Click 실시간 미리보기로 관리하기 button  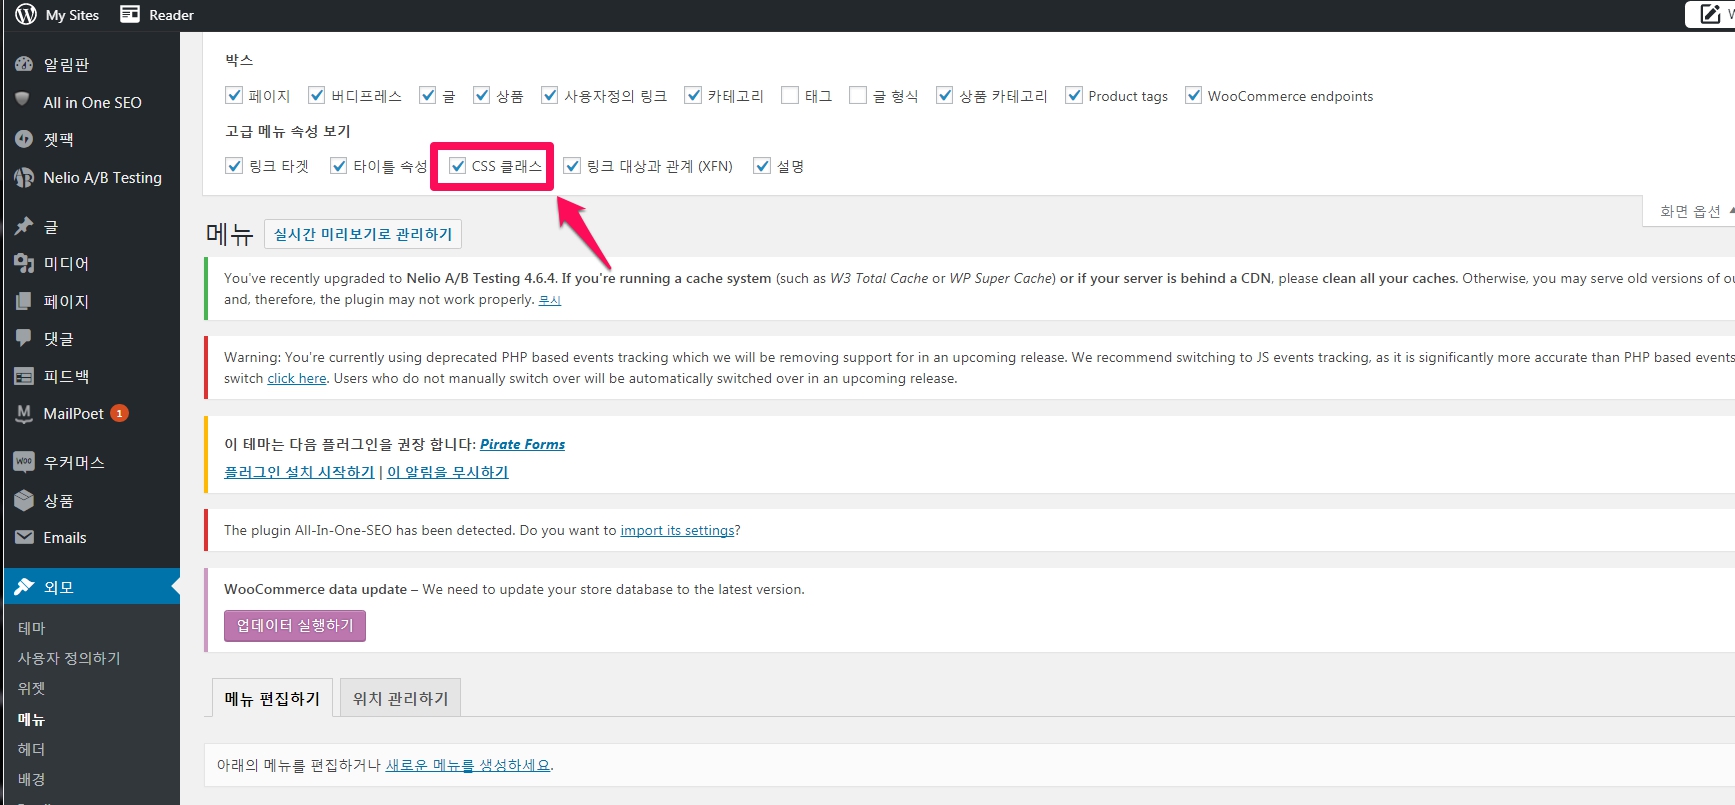[363, 234]
